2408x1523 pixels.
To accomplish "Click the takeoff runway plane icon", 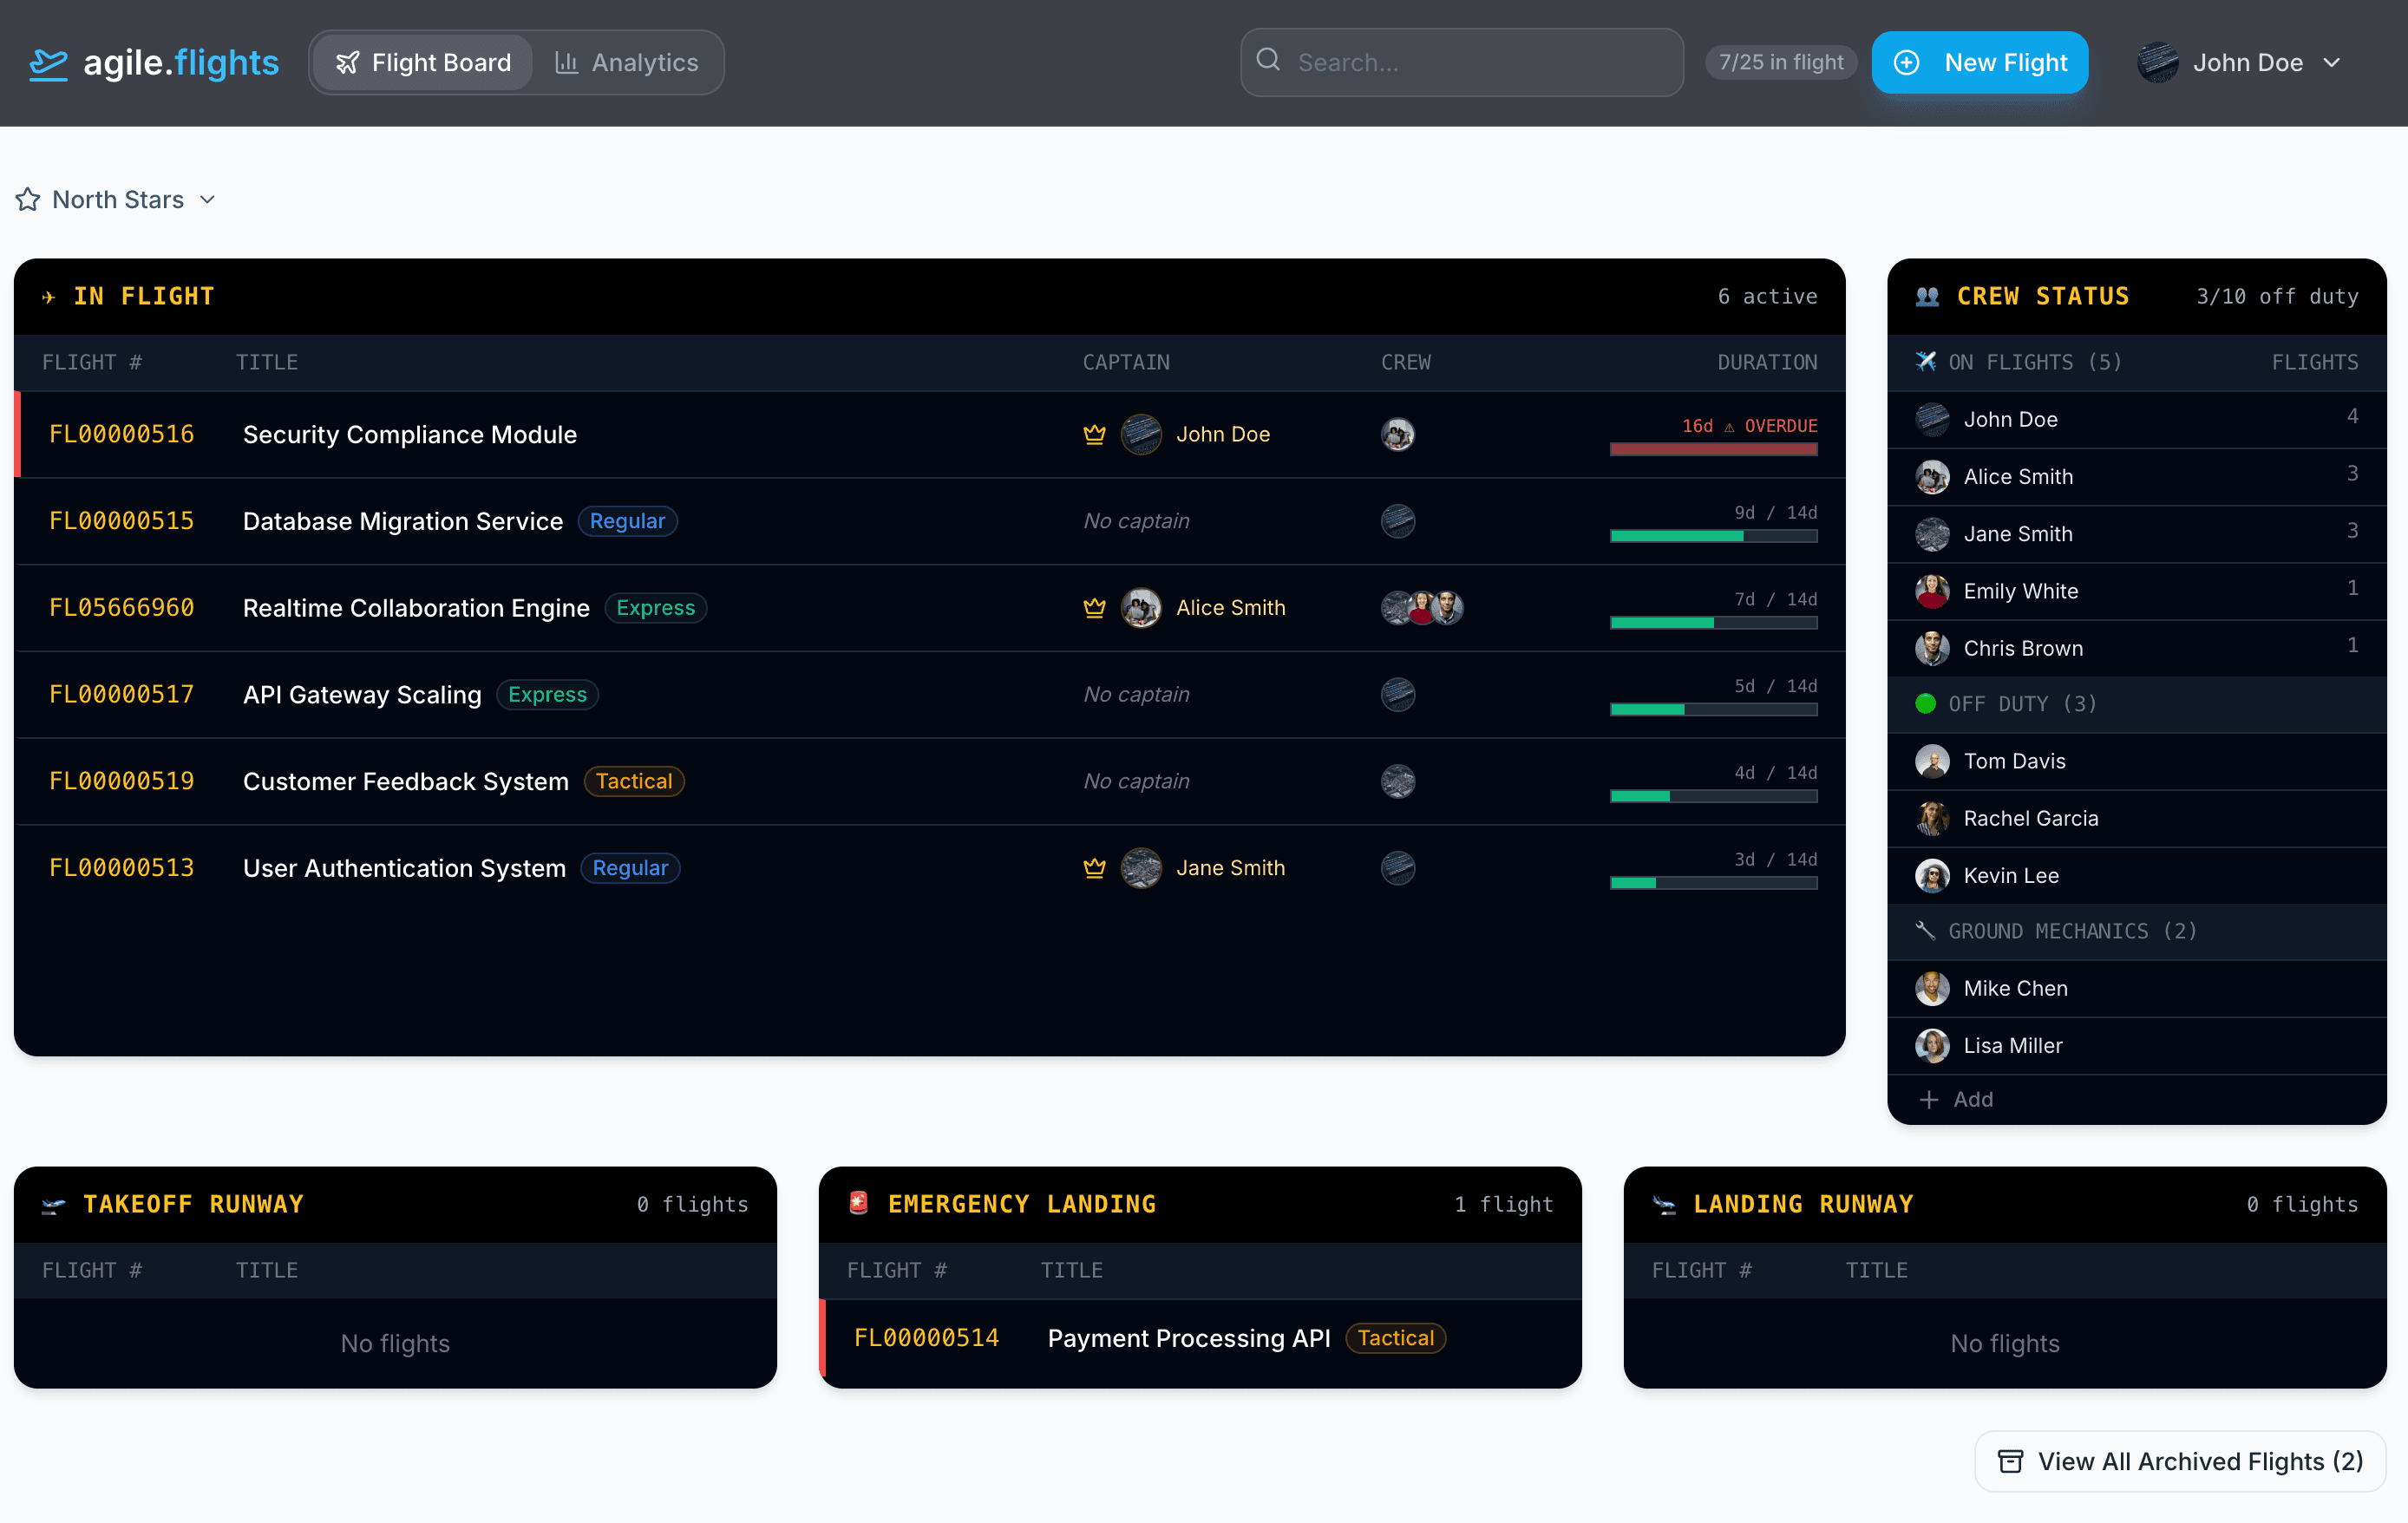I will [x=53, y=1203].
